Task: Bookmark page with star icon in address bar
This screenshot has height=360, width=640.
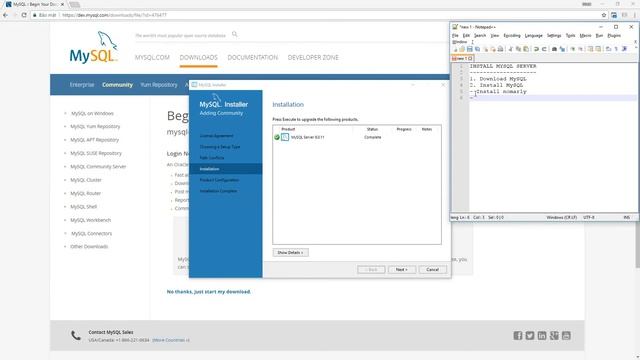Action: click(604, 15)
